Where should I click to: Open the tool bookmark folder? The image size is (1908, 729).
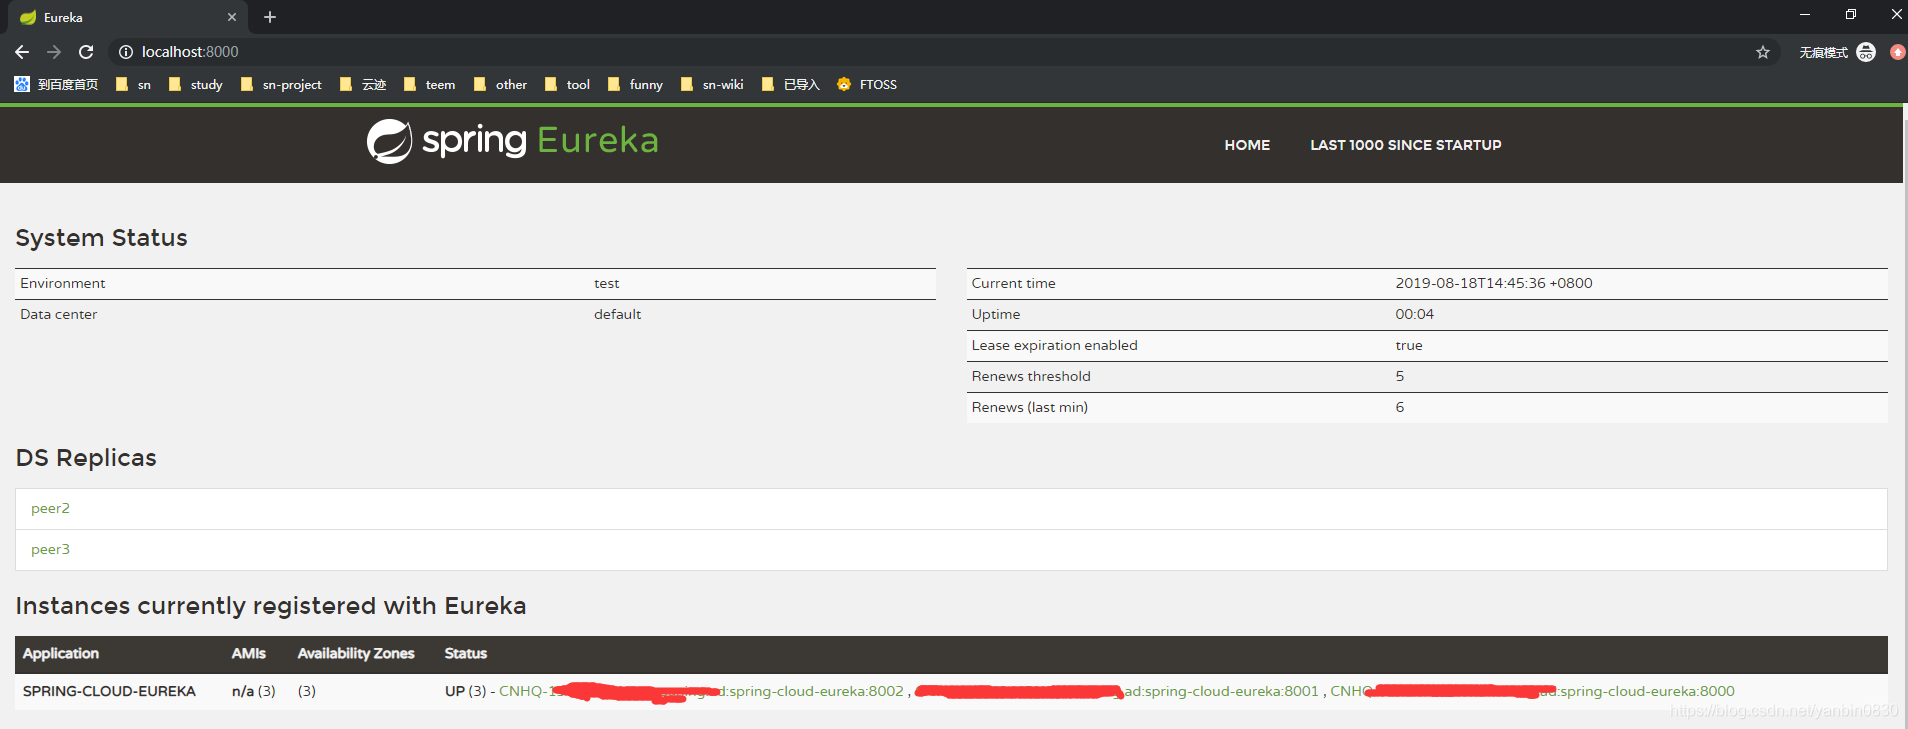568,84
